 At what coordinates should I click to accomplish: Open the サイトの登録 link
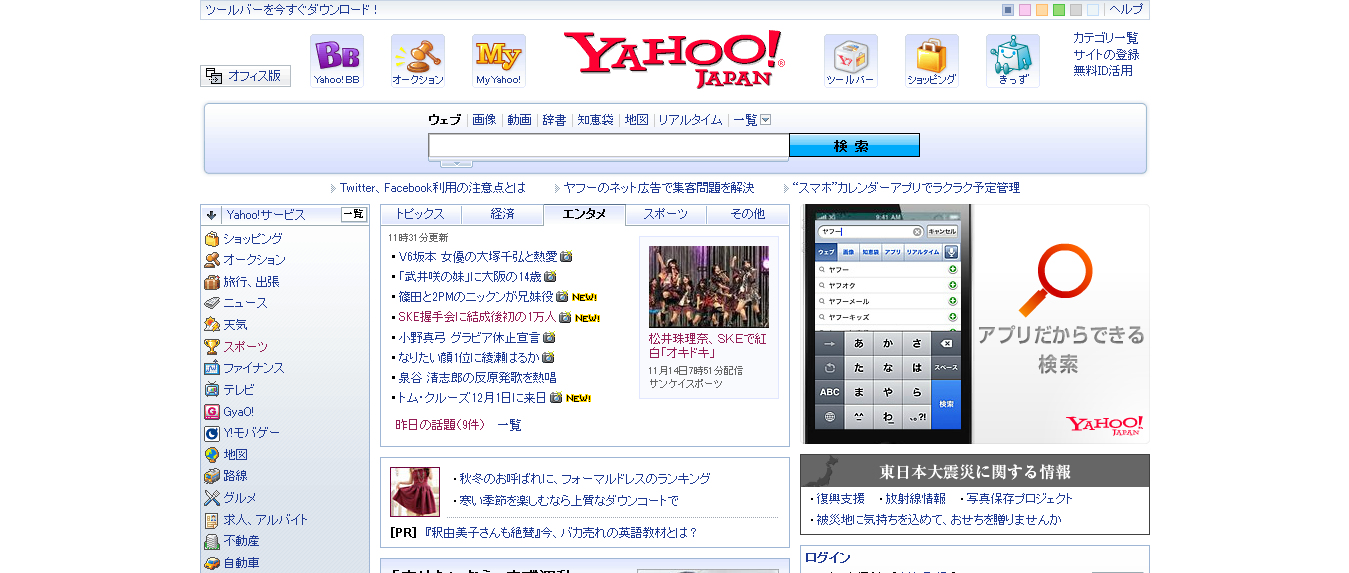point(1106,54)
